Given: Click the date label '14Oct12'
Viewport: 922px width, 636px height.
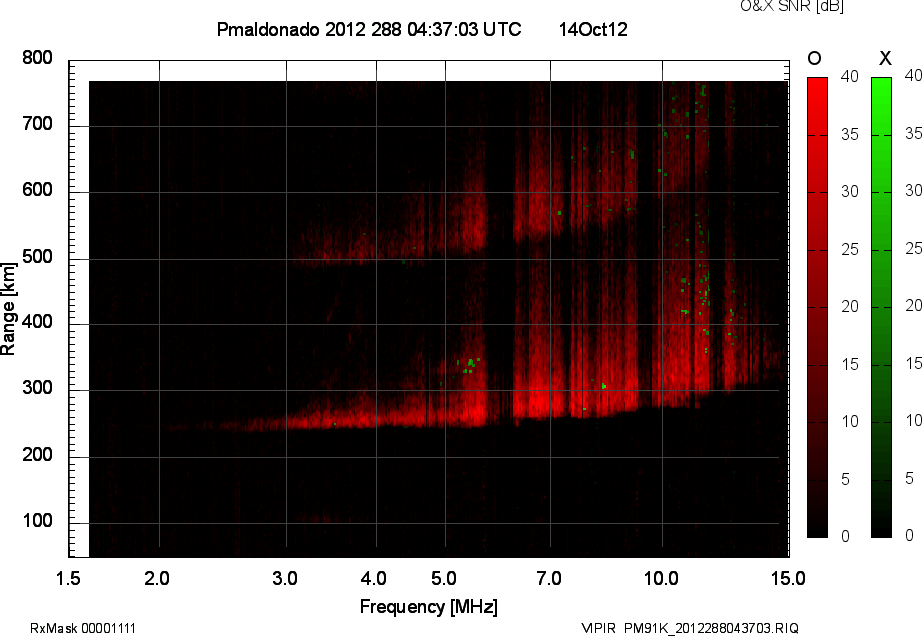Looking at the screenshot, I should (593, 29).
